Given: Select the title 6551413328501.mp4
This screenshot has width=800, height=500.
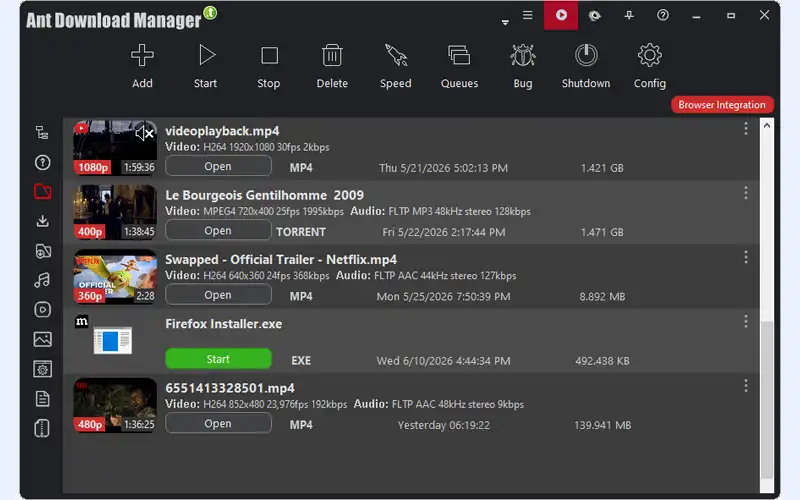Looking at the screenshot, I should [x=230, y=388].
